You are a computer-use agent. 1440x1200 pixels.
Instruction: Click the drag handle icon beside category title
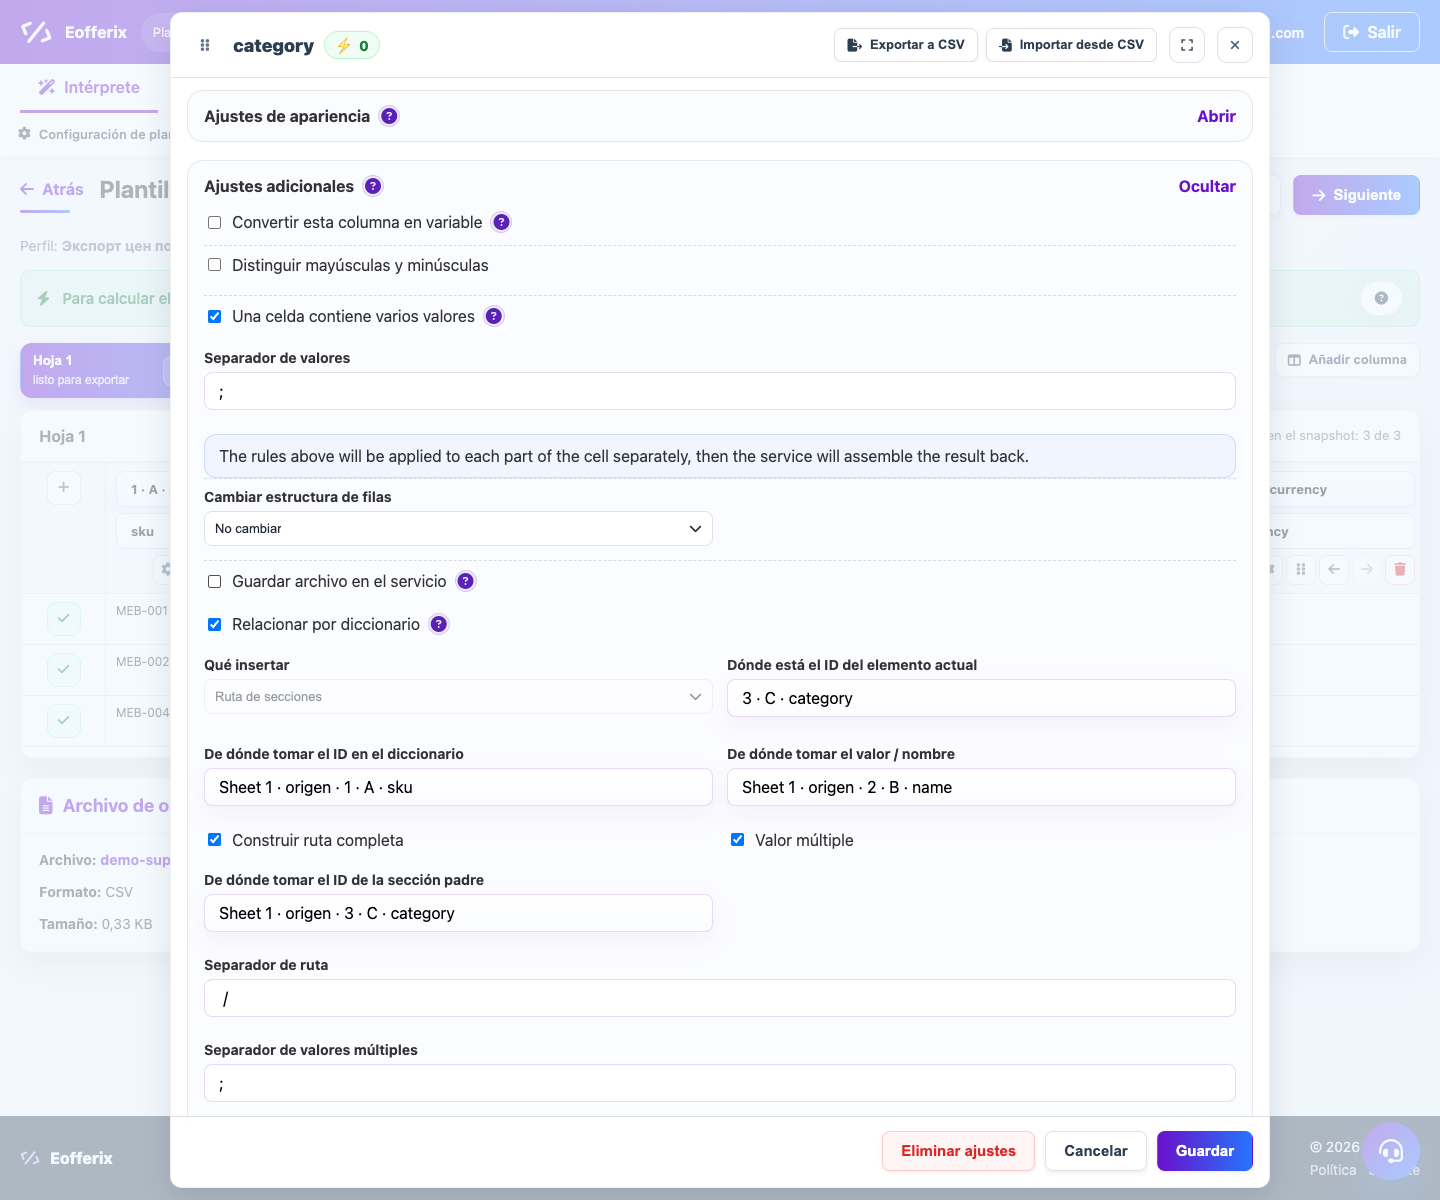(205, 45)
